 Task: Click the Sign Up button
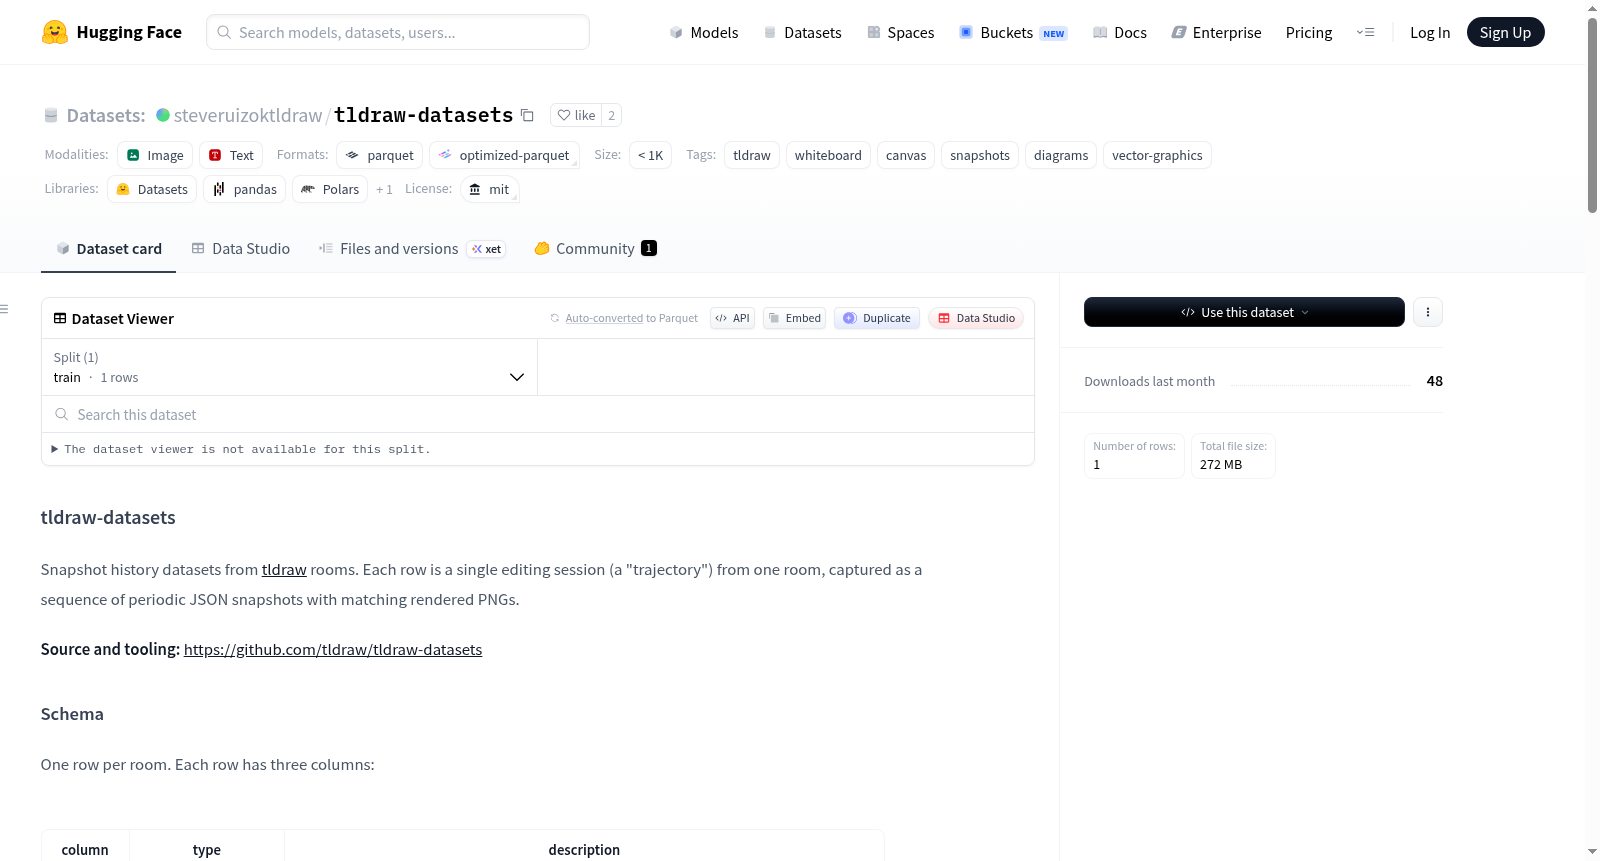pos(1505,32)
